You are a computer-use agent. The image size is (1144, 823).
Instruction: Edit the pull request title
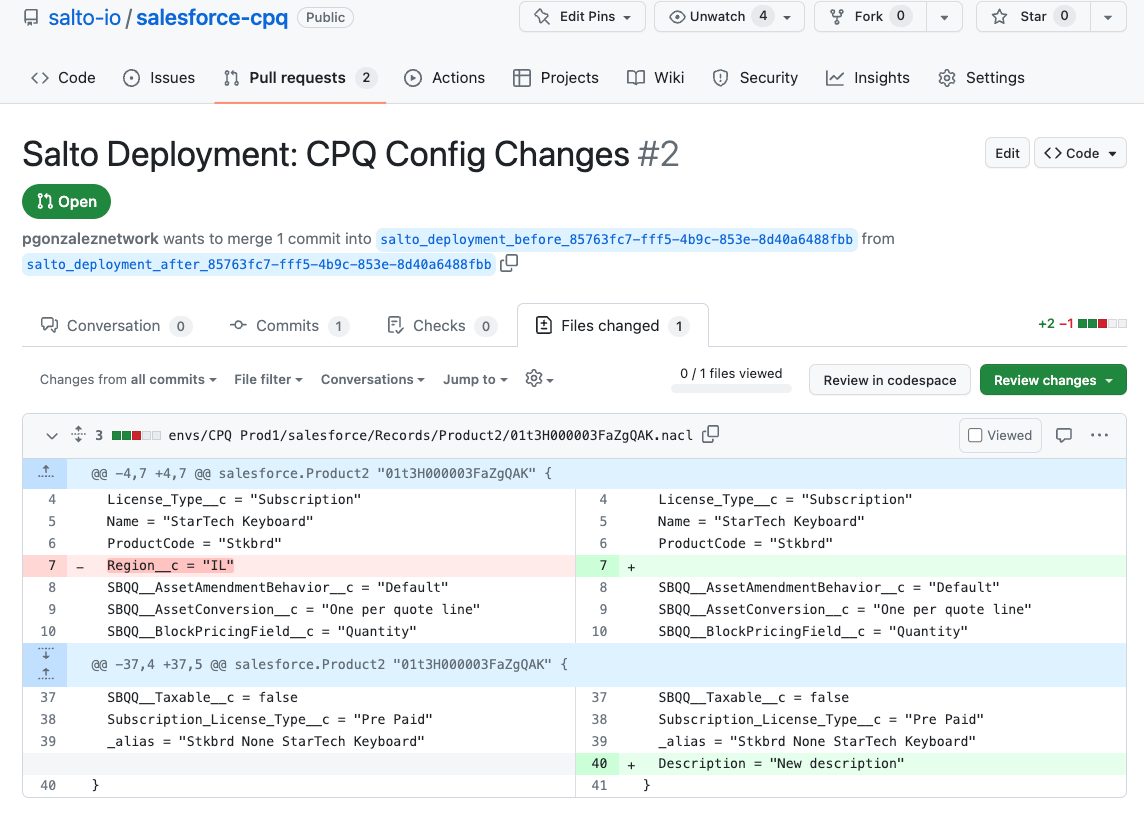pos(1007,153)
